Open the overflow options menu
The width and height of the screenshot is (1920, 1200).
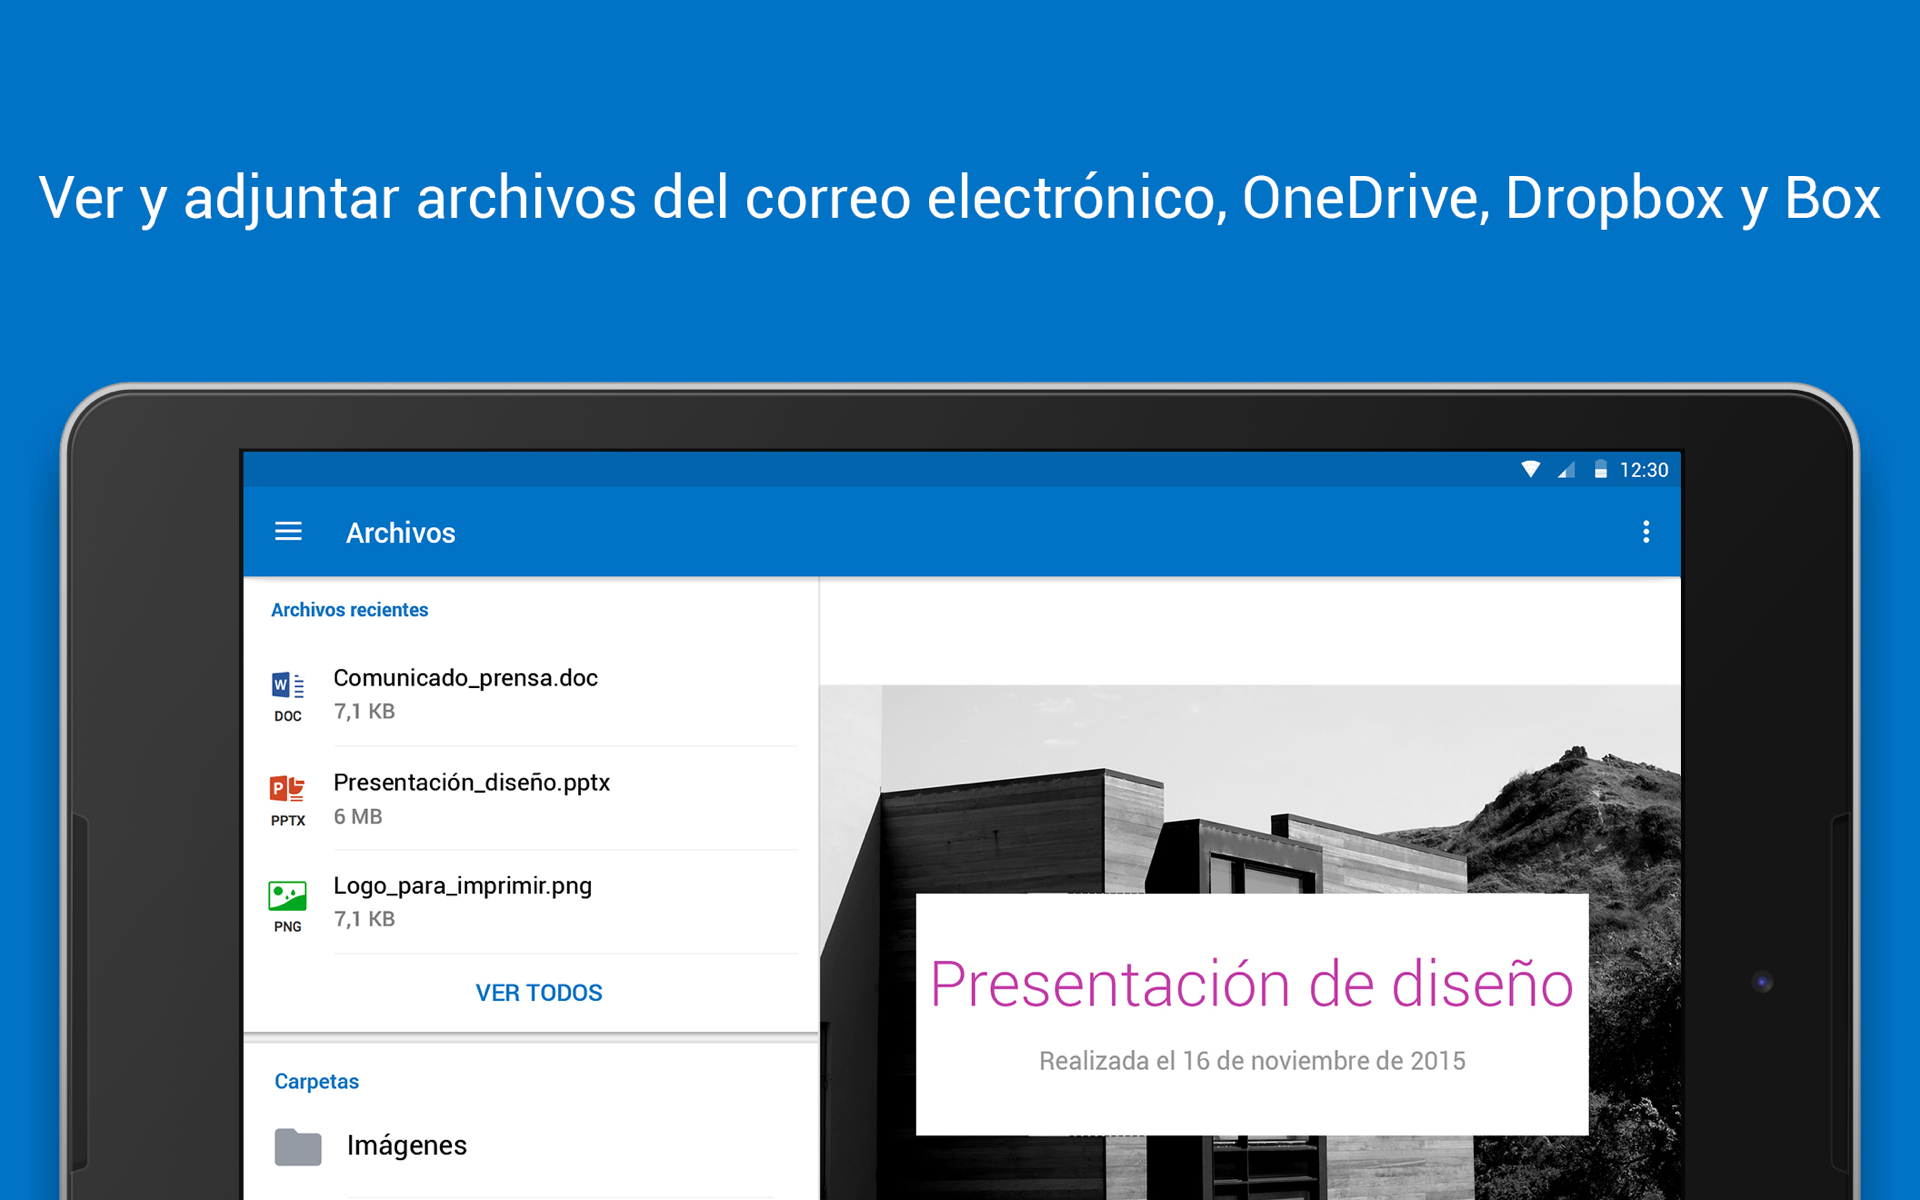pos(1646,532)
